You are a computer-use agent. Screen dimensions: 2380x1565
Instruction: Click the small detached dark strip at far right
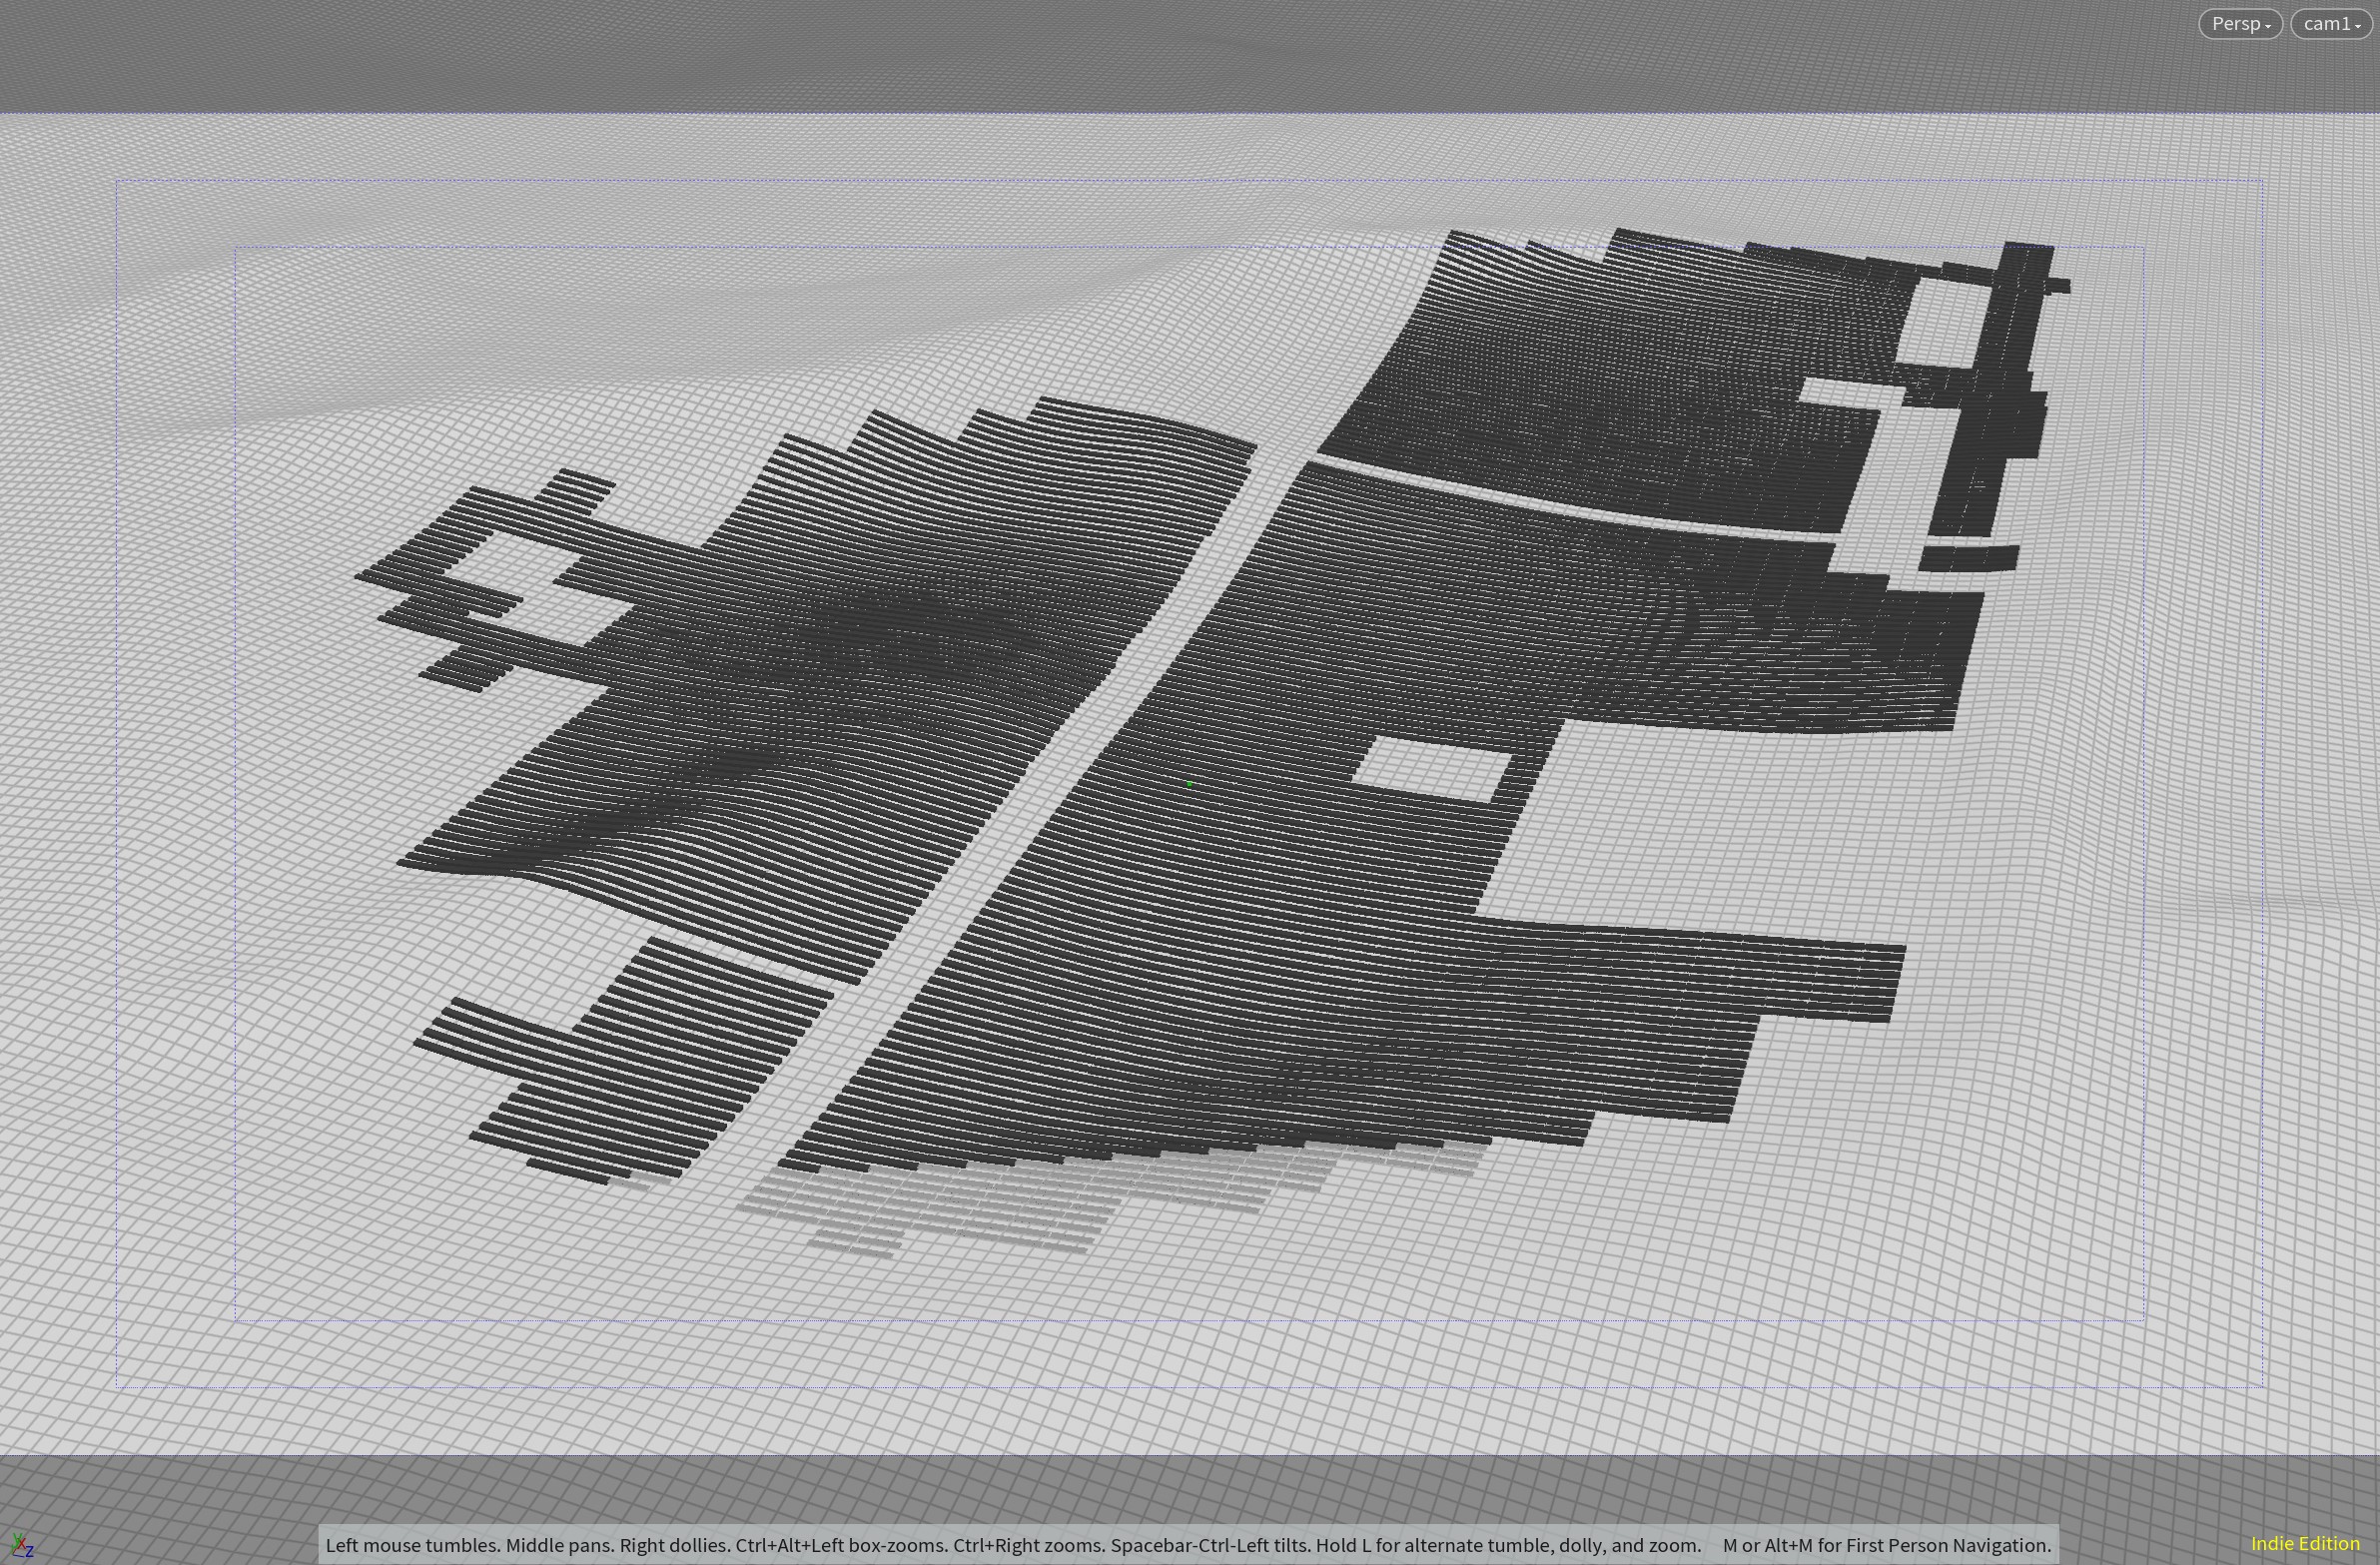click(1968, 557)
